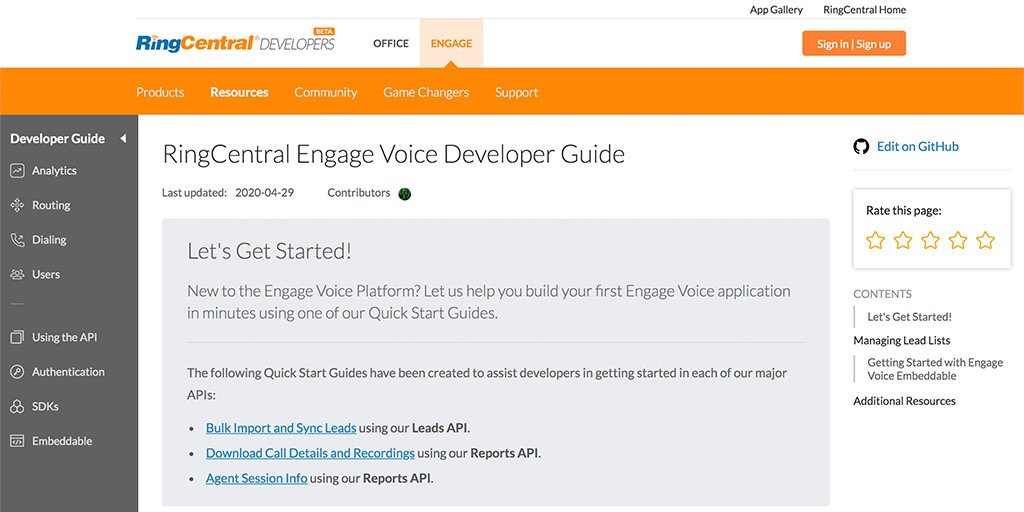Open the Resources menu
Screen dimensions: 1024x512
click(239, 92)
